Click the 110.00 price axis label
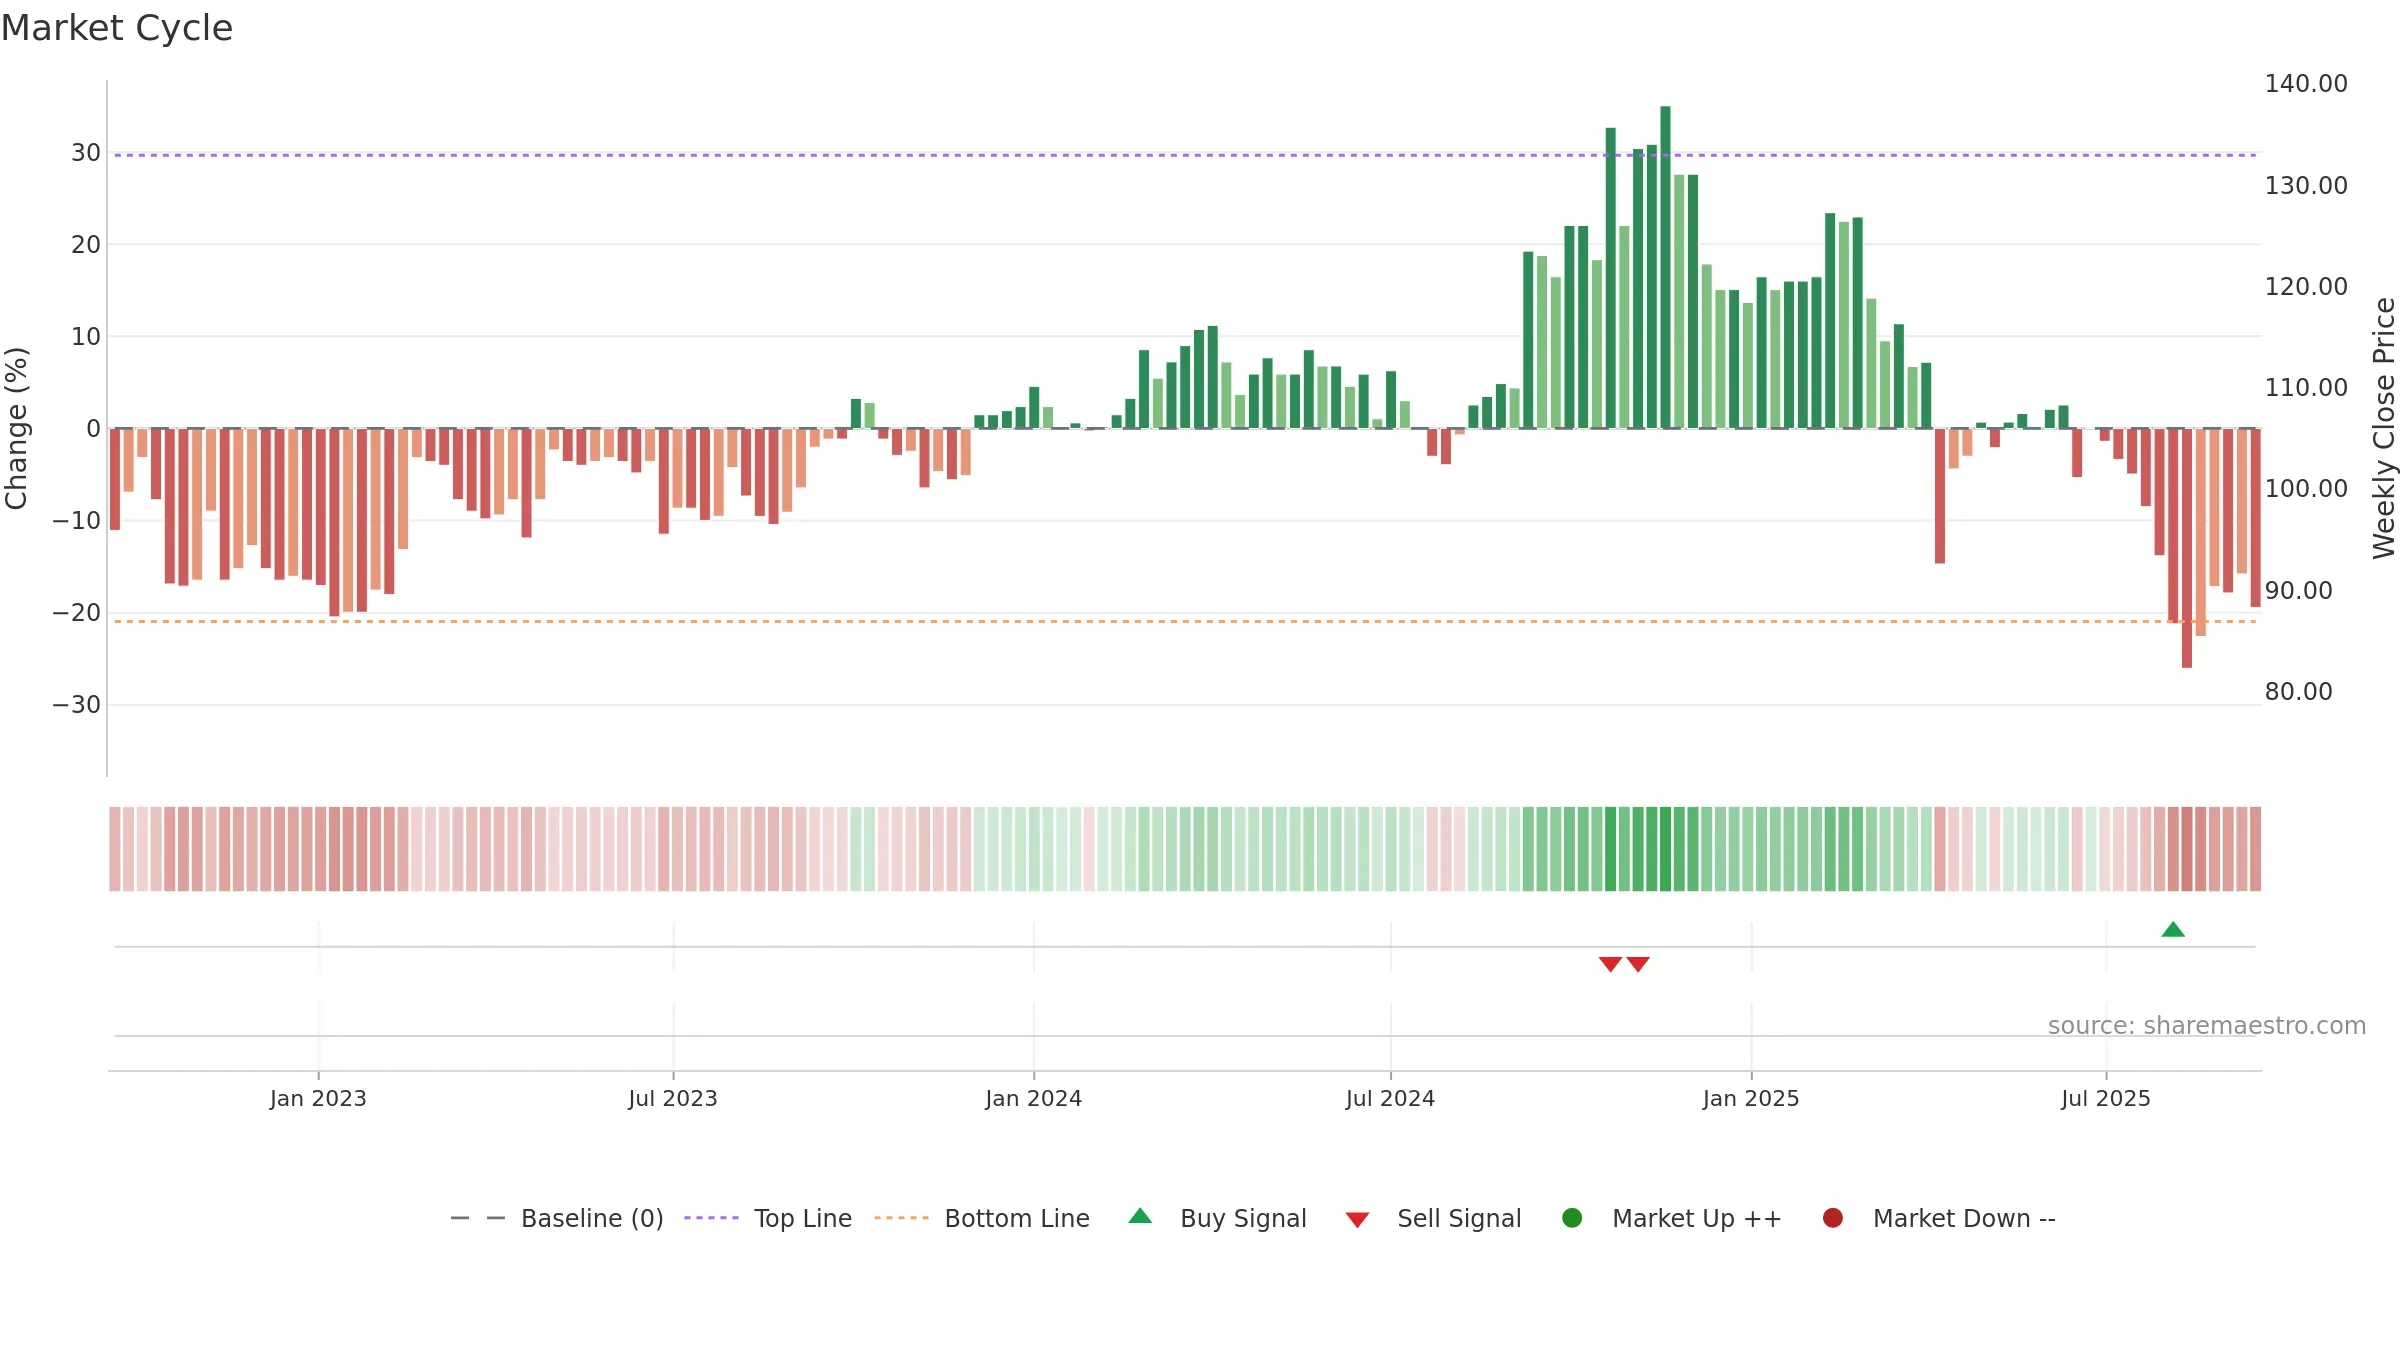The image size is (2400, 1350). click(x=2306, y=388)
